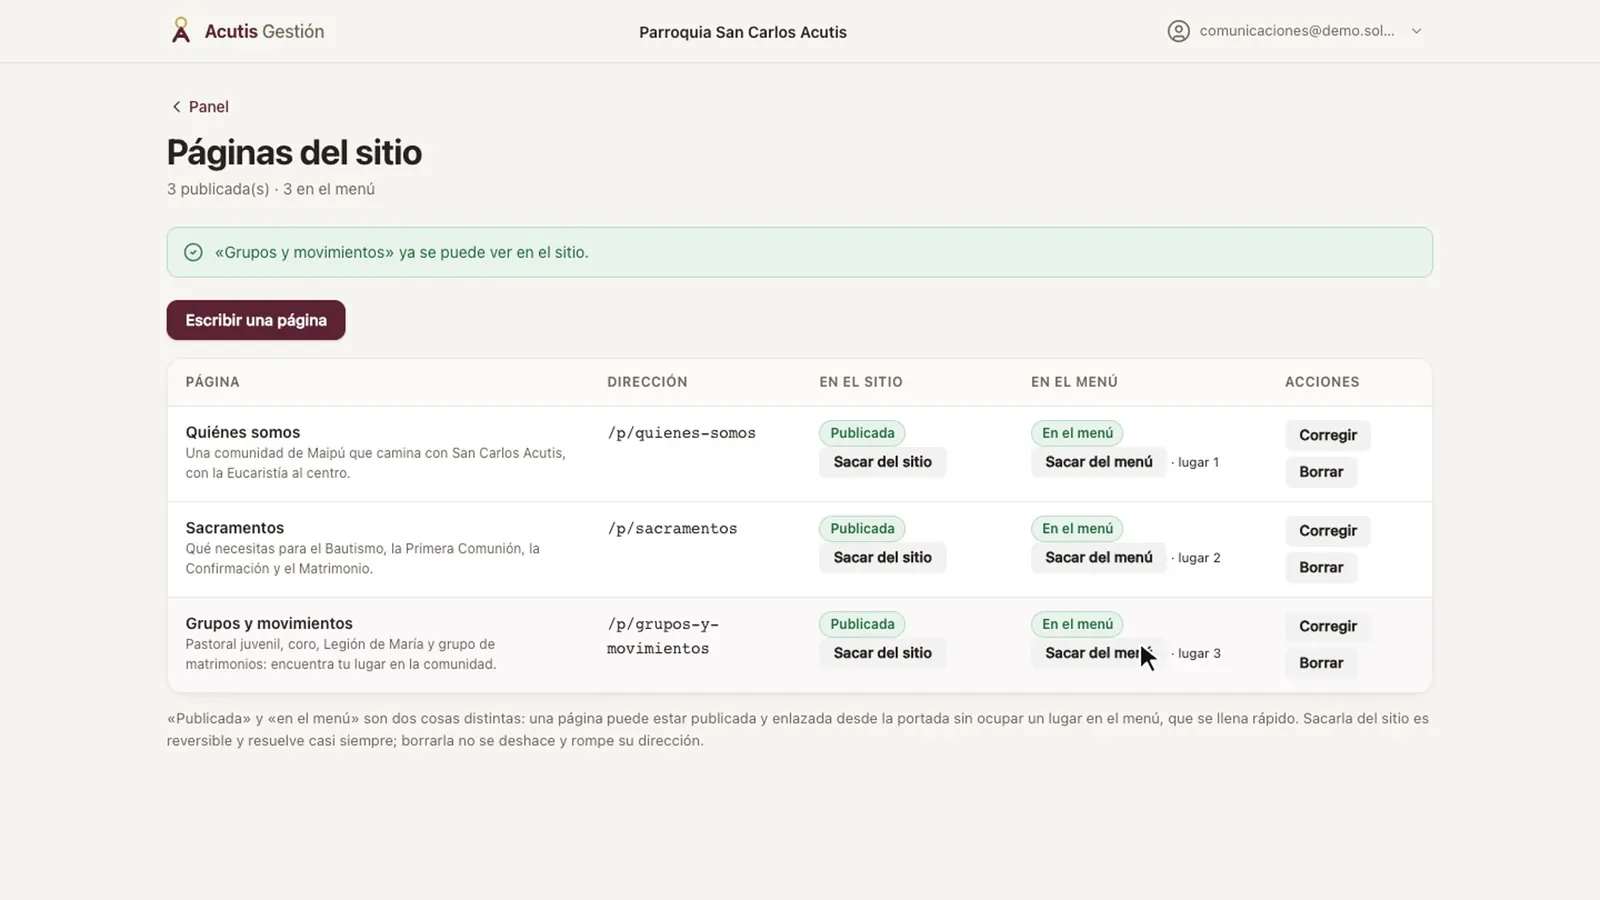
Task: Click the Páginas del sitio heading
Action: pyautogui.click(x=294, y=153)
